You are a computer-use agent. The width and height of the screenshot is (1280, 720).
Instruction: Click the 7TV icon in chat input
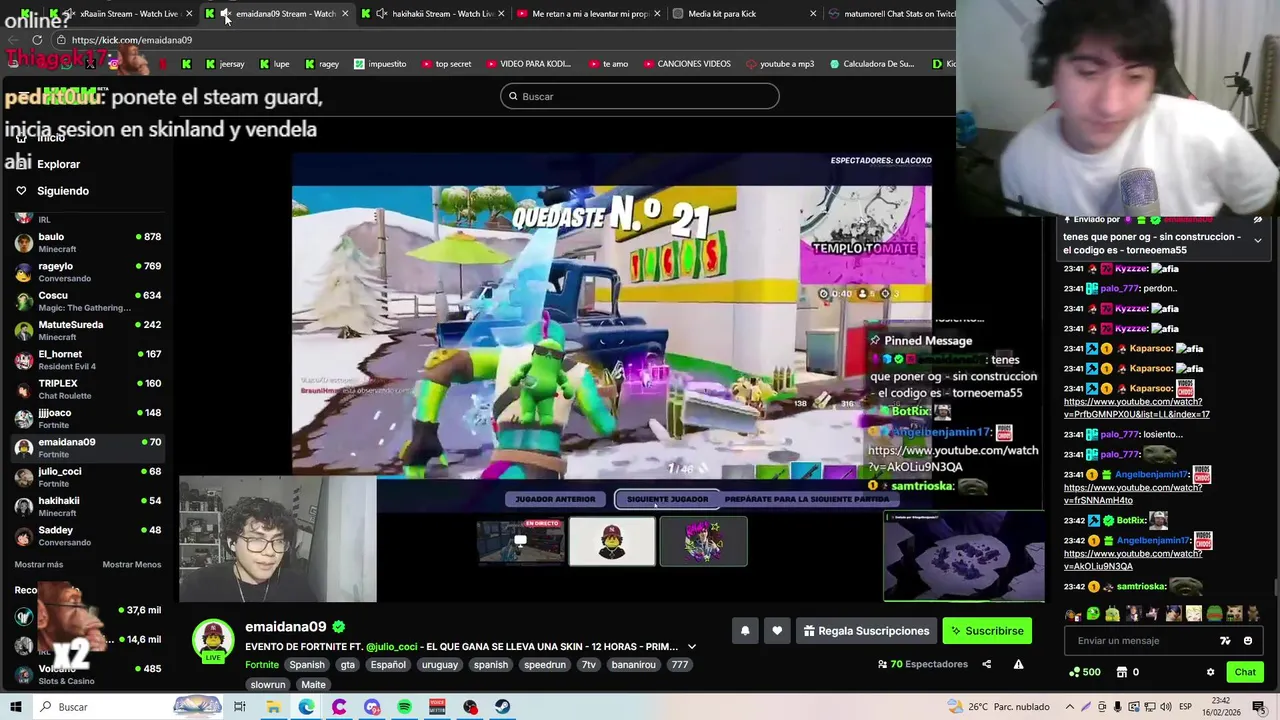pyautogui.click(x=1225, y=641)
